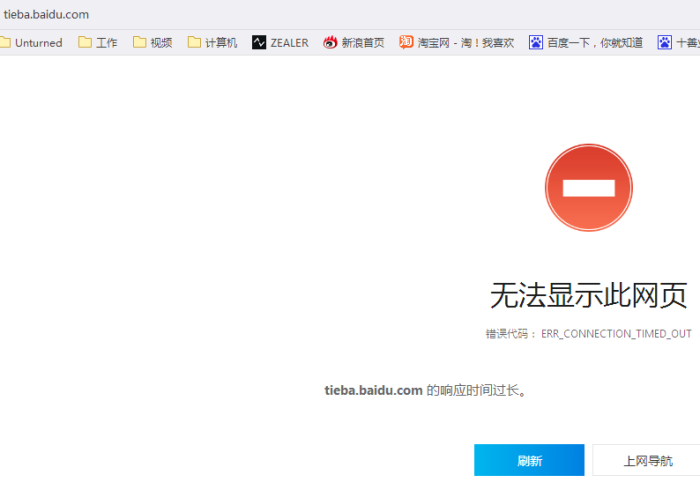This screenshot has width=700, height=490.
Task: Click the orange Taobao favicon
Action: tap(406, 43)
